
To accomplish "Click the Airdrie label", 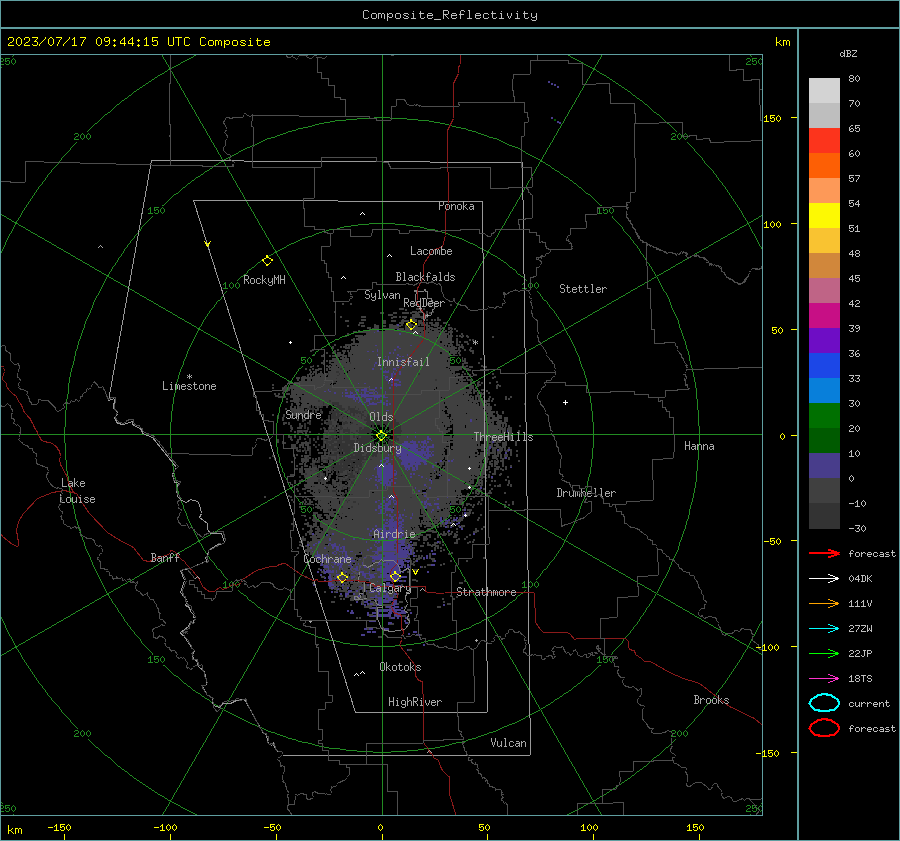I will [394, 534].
